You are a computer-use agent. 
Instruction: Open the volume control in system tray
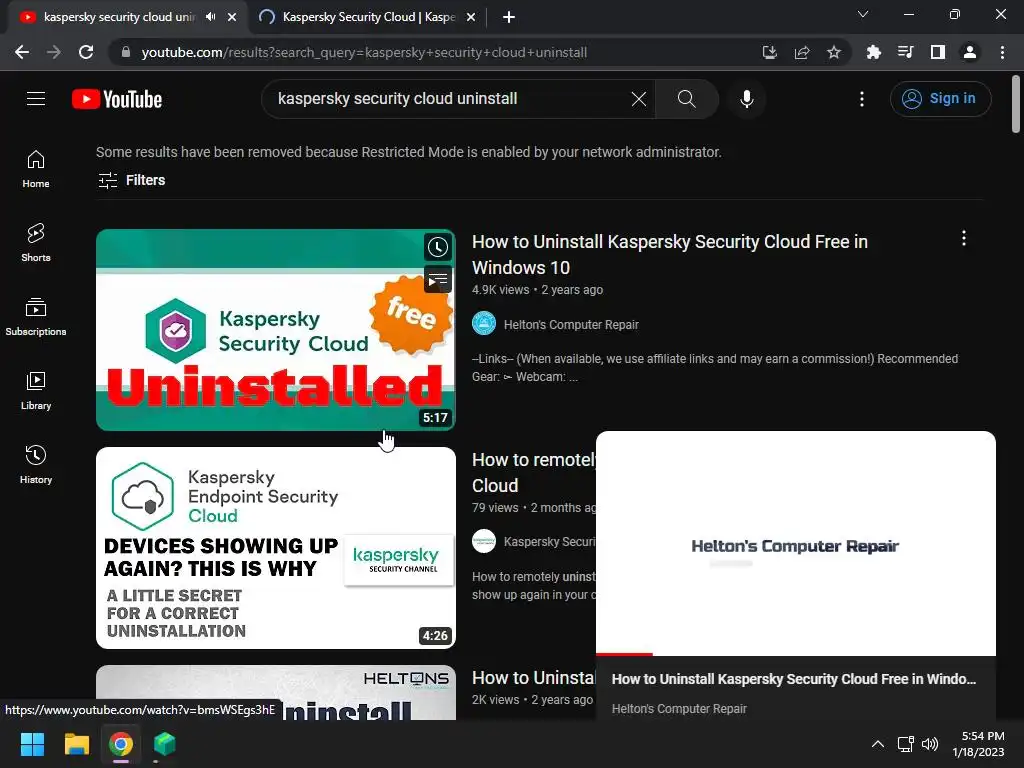point(930,744)
